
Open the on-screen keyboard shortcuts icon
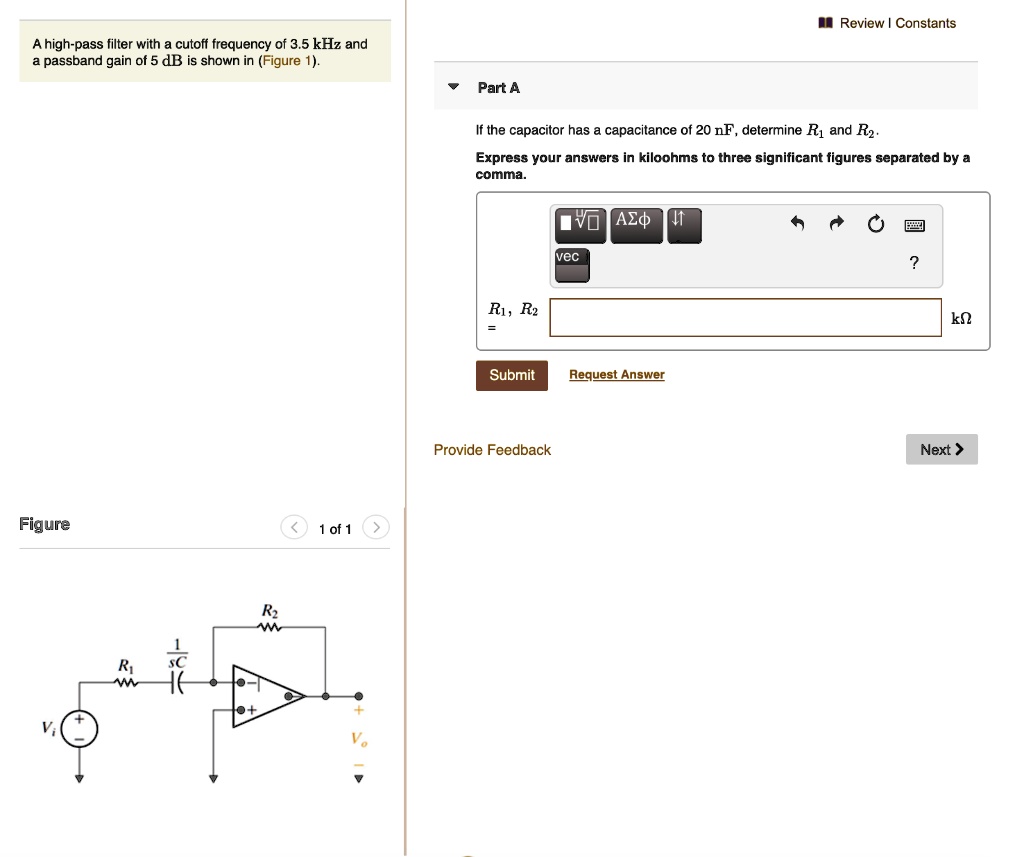pos(914,225)
